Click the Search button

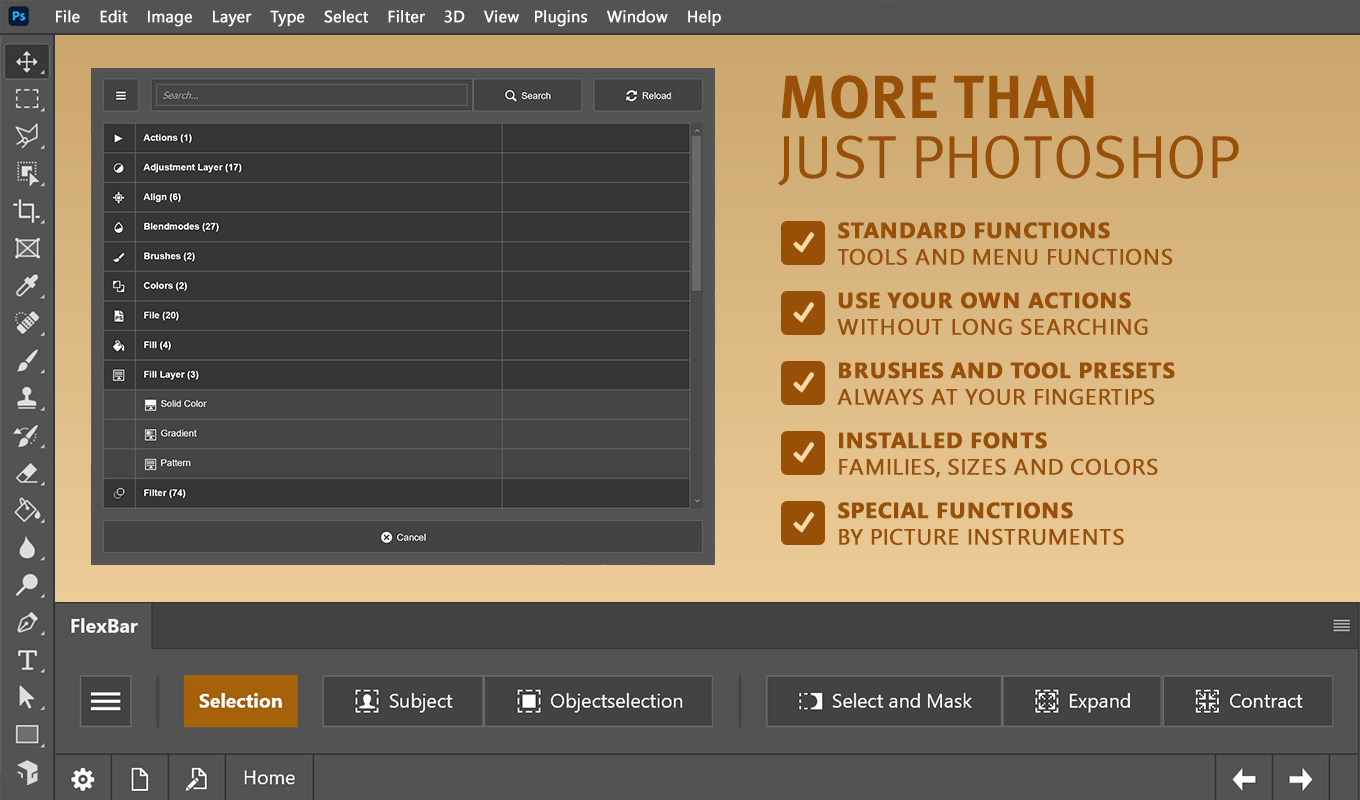[x=528, y=96]
